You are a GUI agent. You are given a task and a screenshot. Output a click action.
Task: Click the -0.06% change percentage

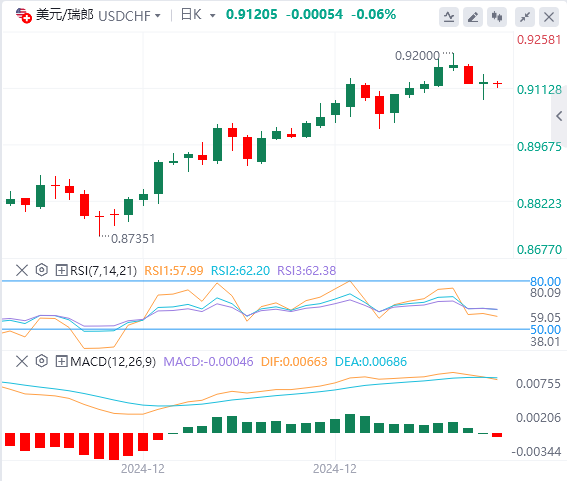374,14
